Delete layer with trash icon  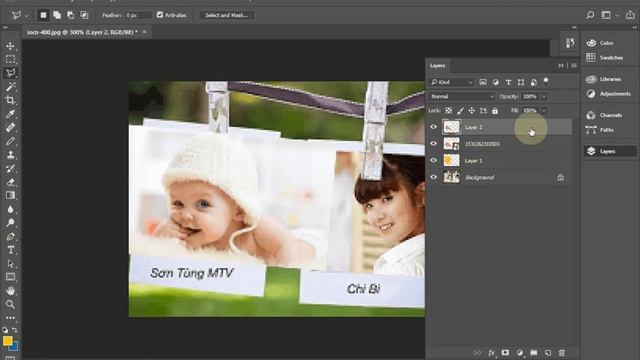(x=562, y=353)
